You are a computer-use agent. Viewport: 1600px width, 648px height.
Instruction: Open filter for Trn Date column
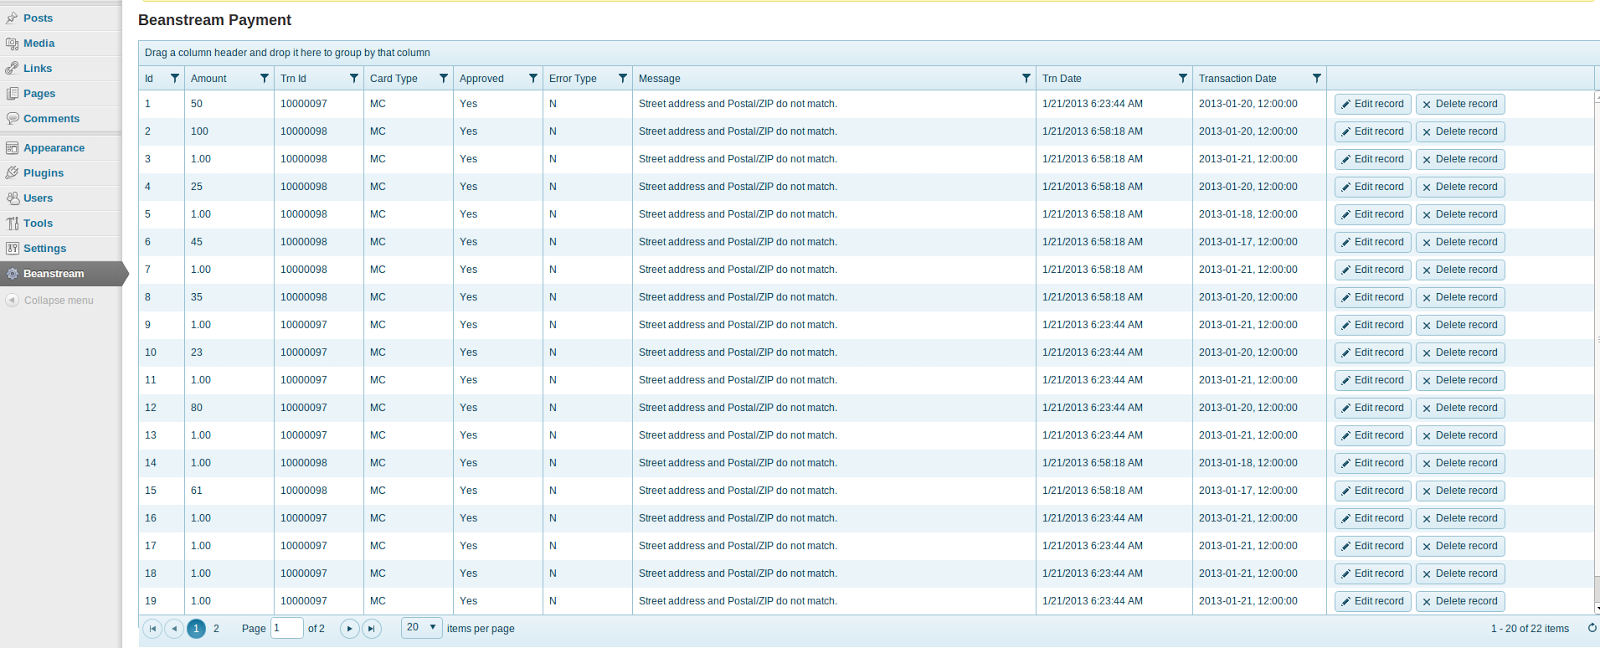[x=1183, y=78]
